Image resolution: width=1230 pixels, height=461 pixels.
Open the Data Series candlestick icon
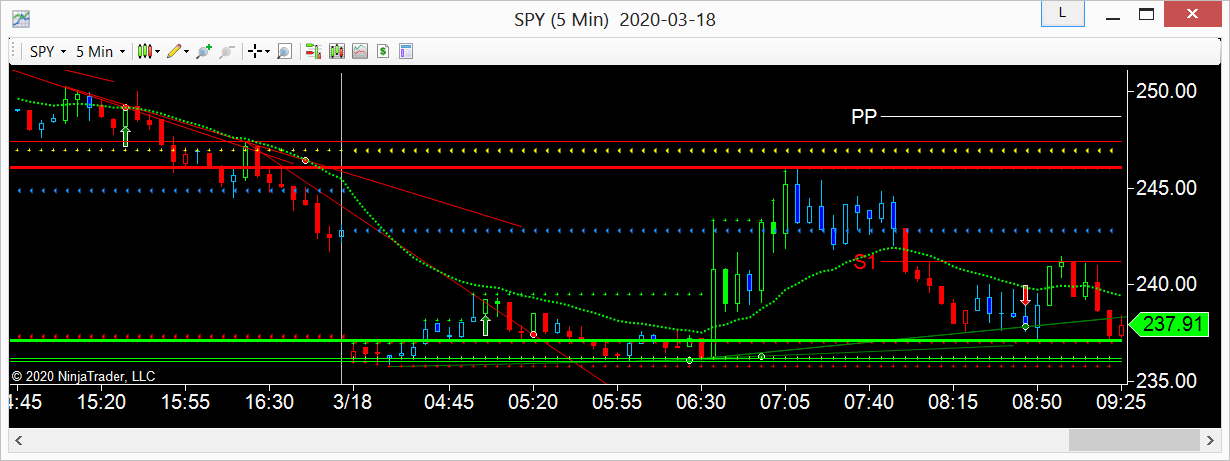tap(337, 51)
